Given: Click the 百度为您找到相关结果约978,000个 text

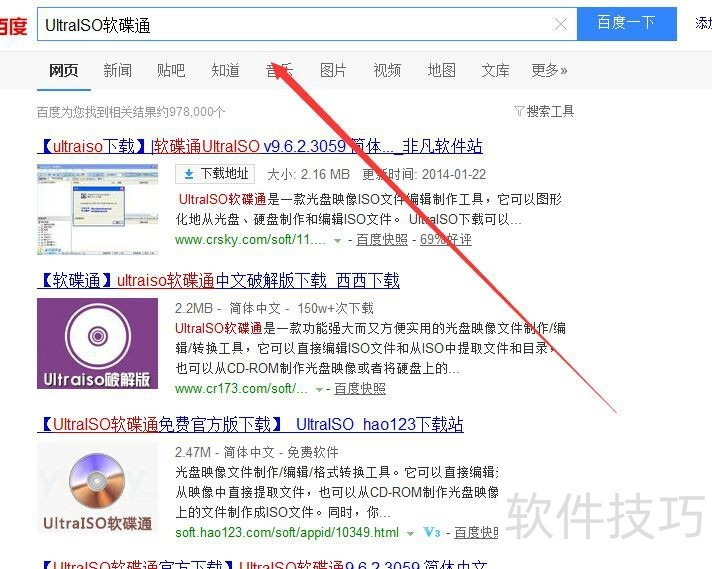Looking at the screenshot, I should (131, 112).
